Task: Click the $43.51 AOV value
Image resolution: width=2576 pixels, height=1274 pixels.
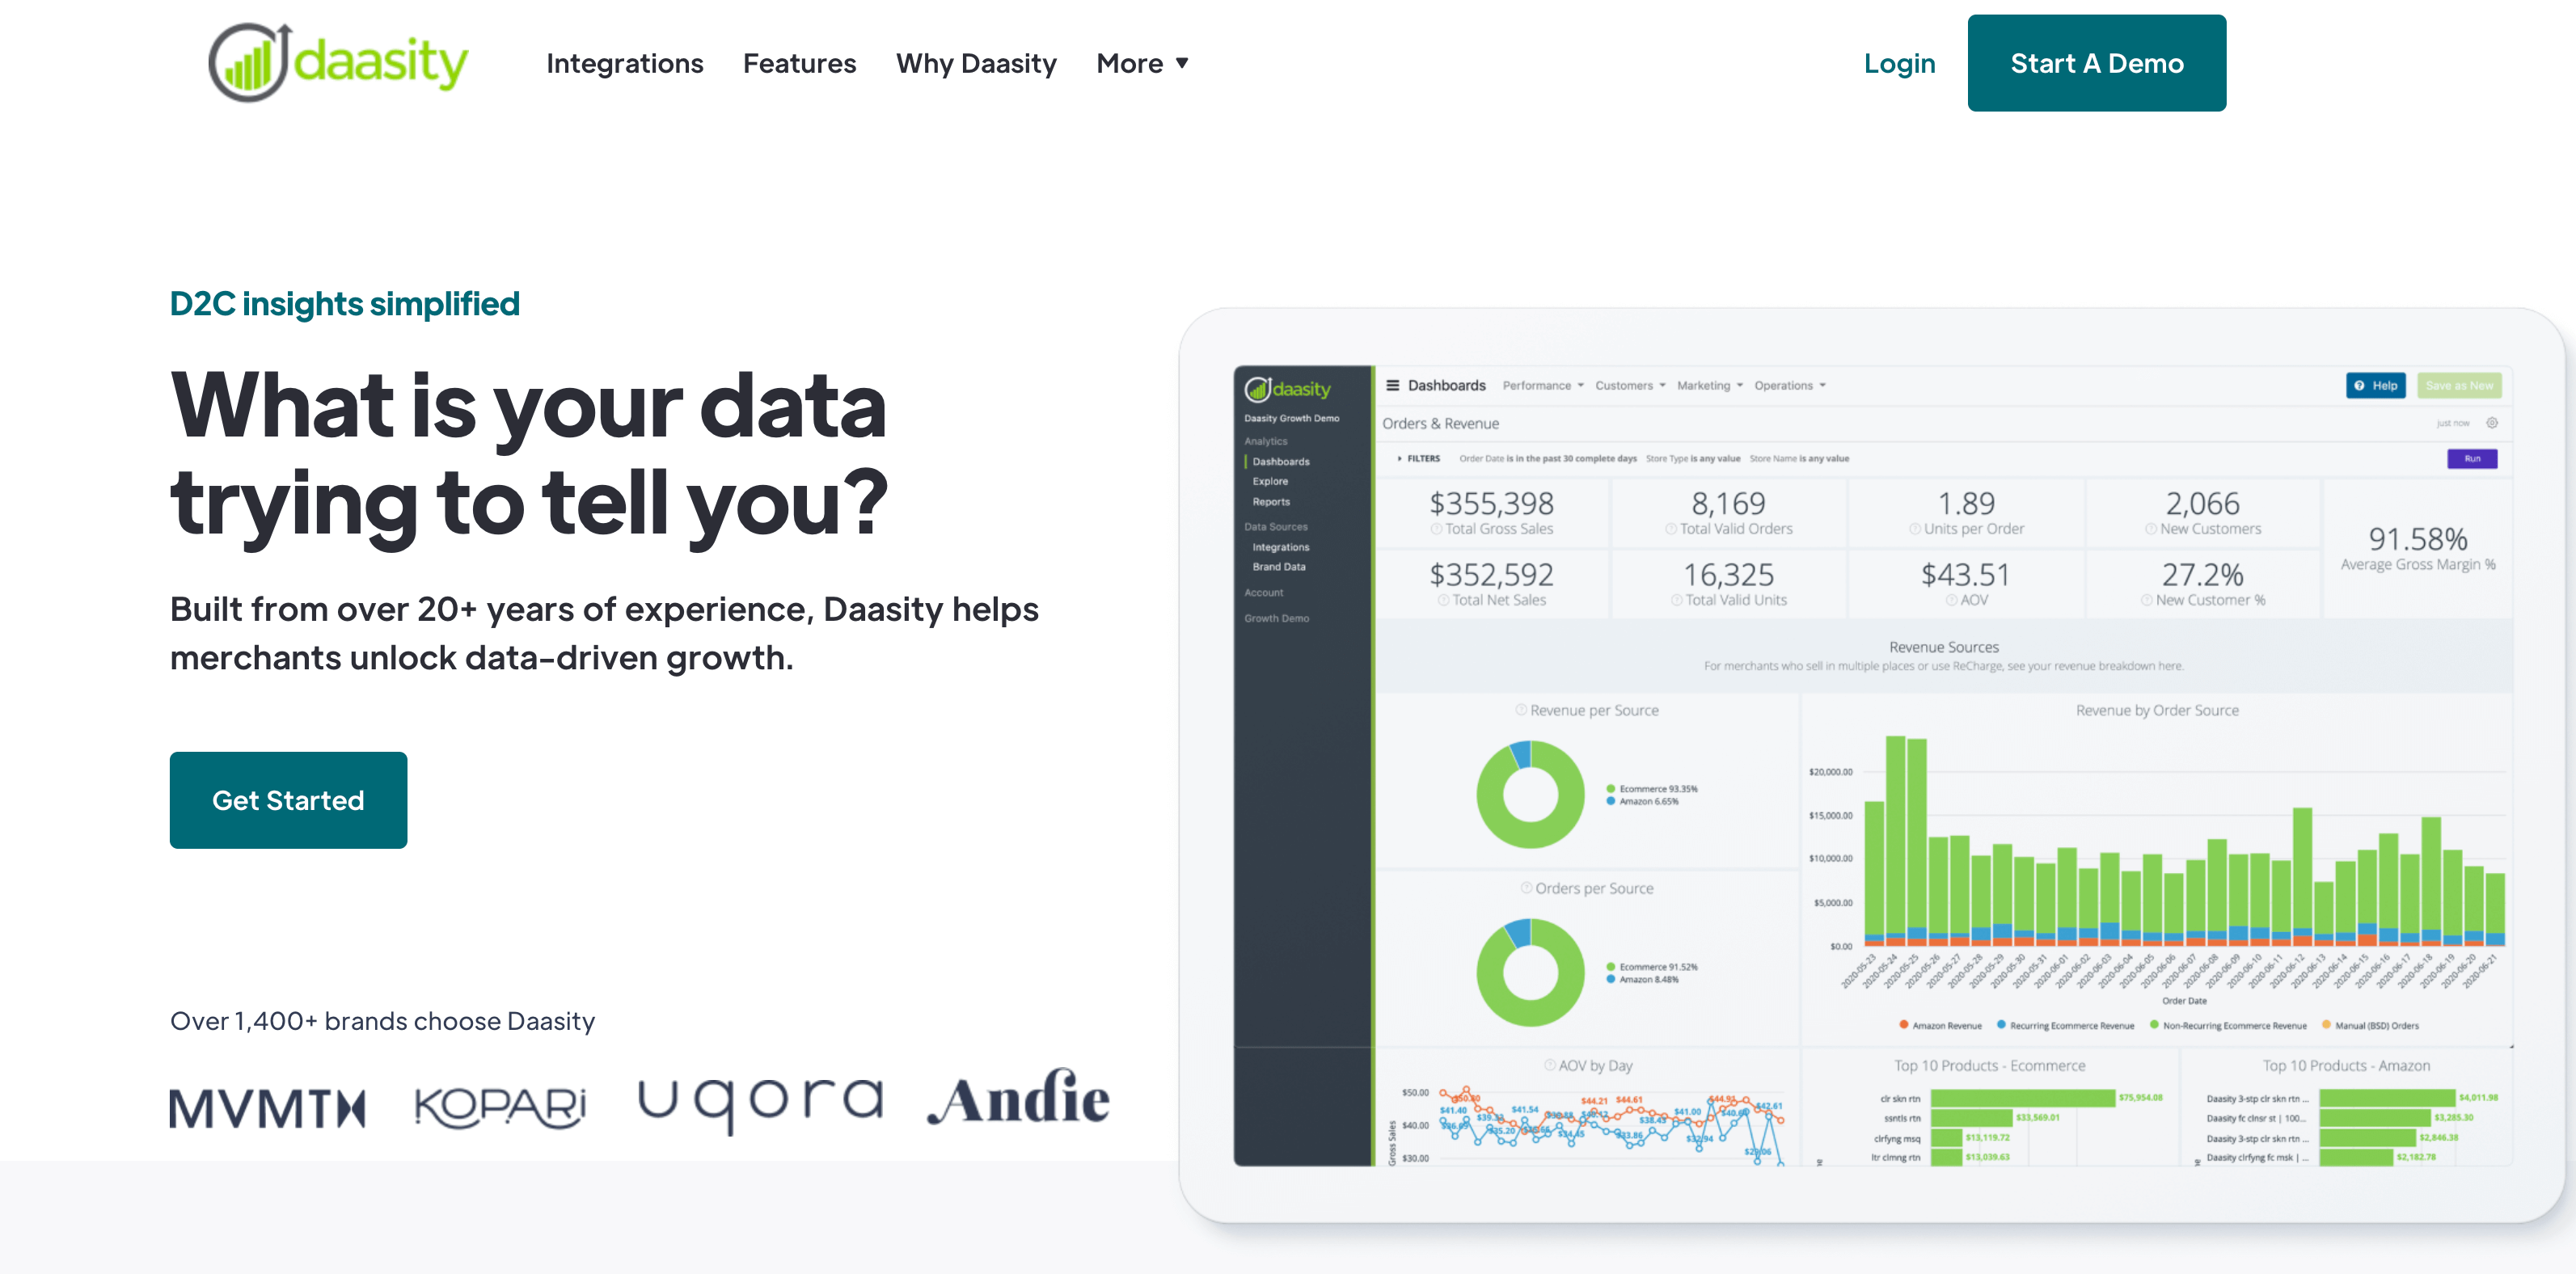Action: 1965,575
